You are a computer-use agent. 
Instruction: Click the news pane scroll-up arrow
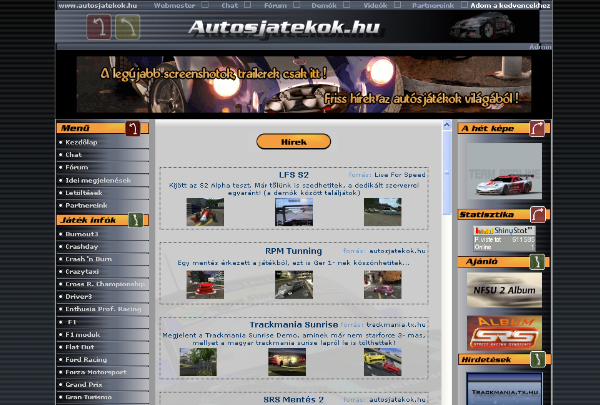click(447, 125)
